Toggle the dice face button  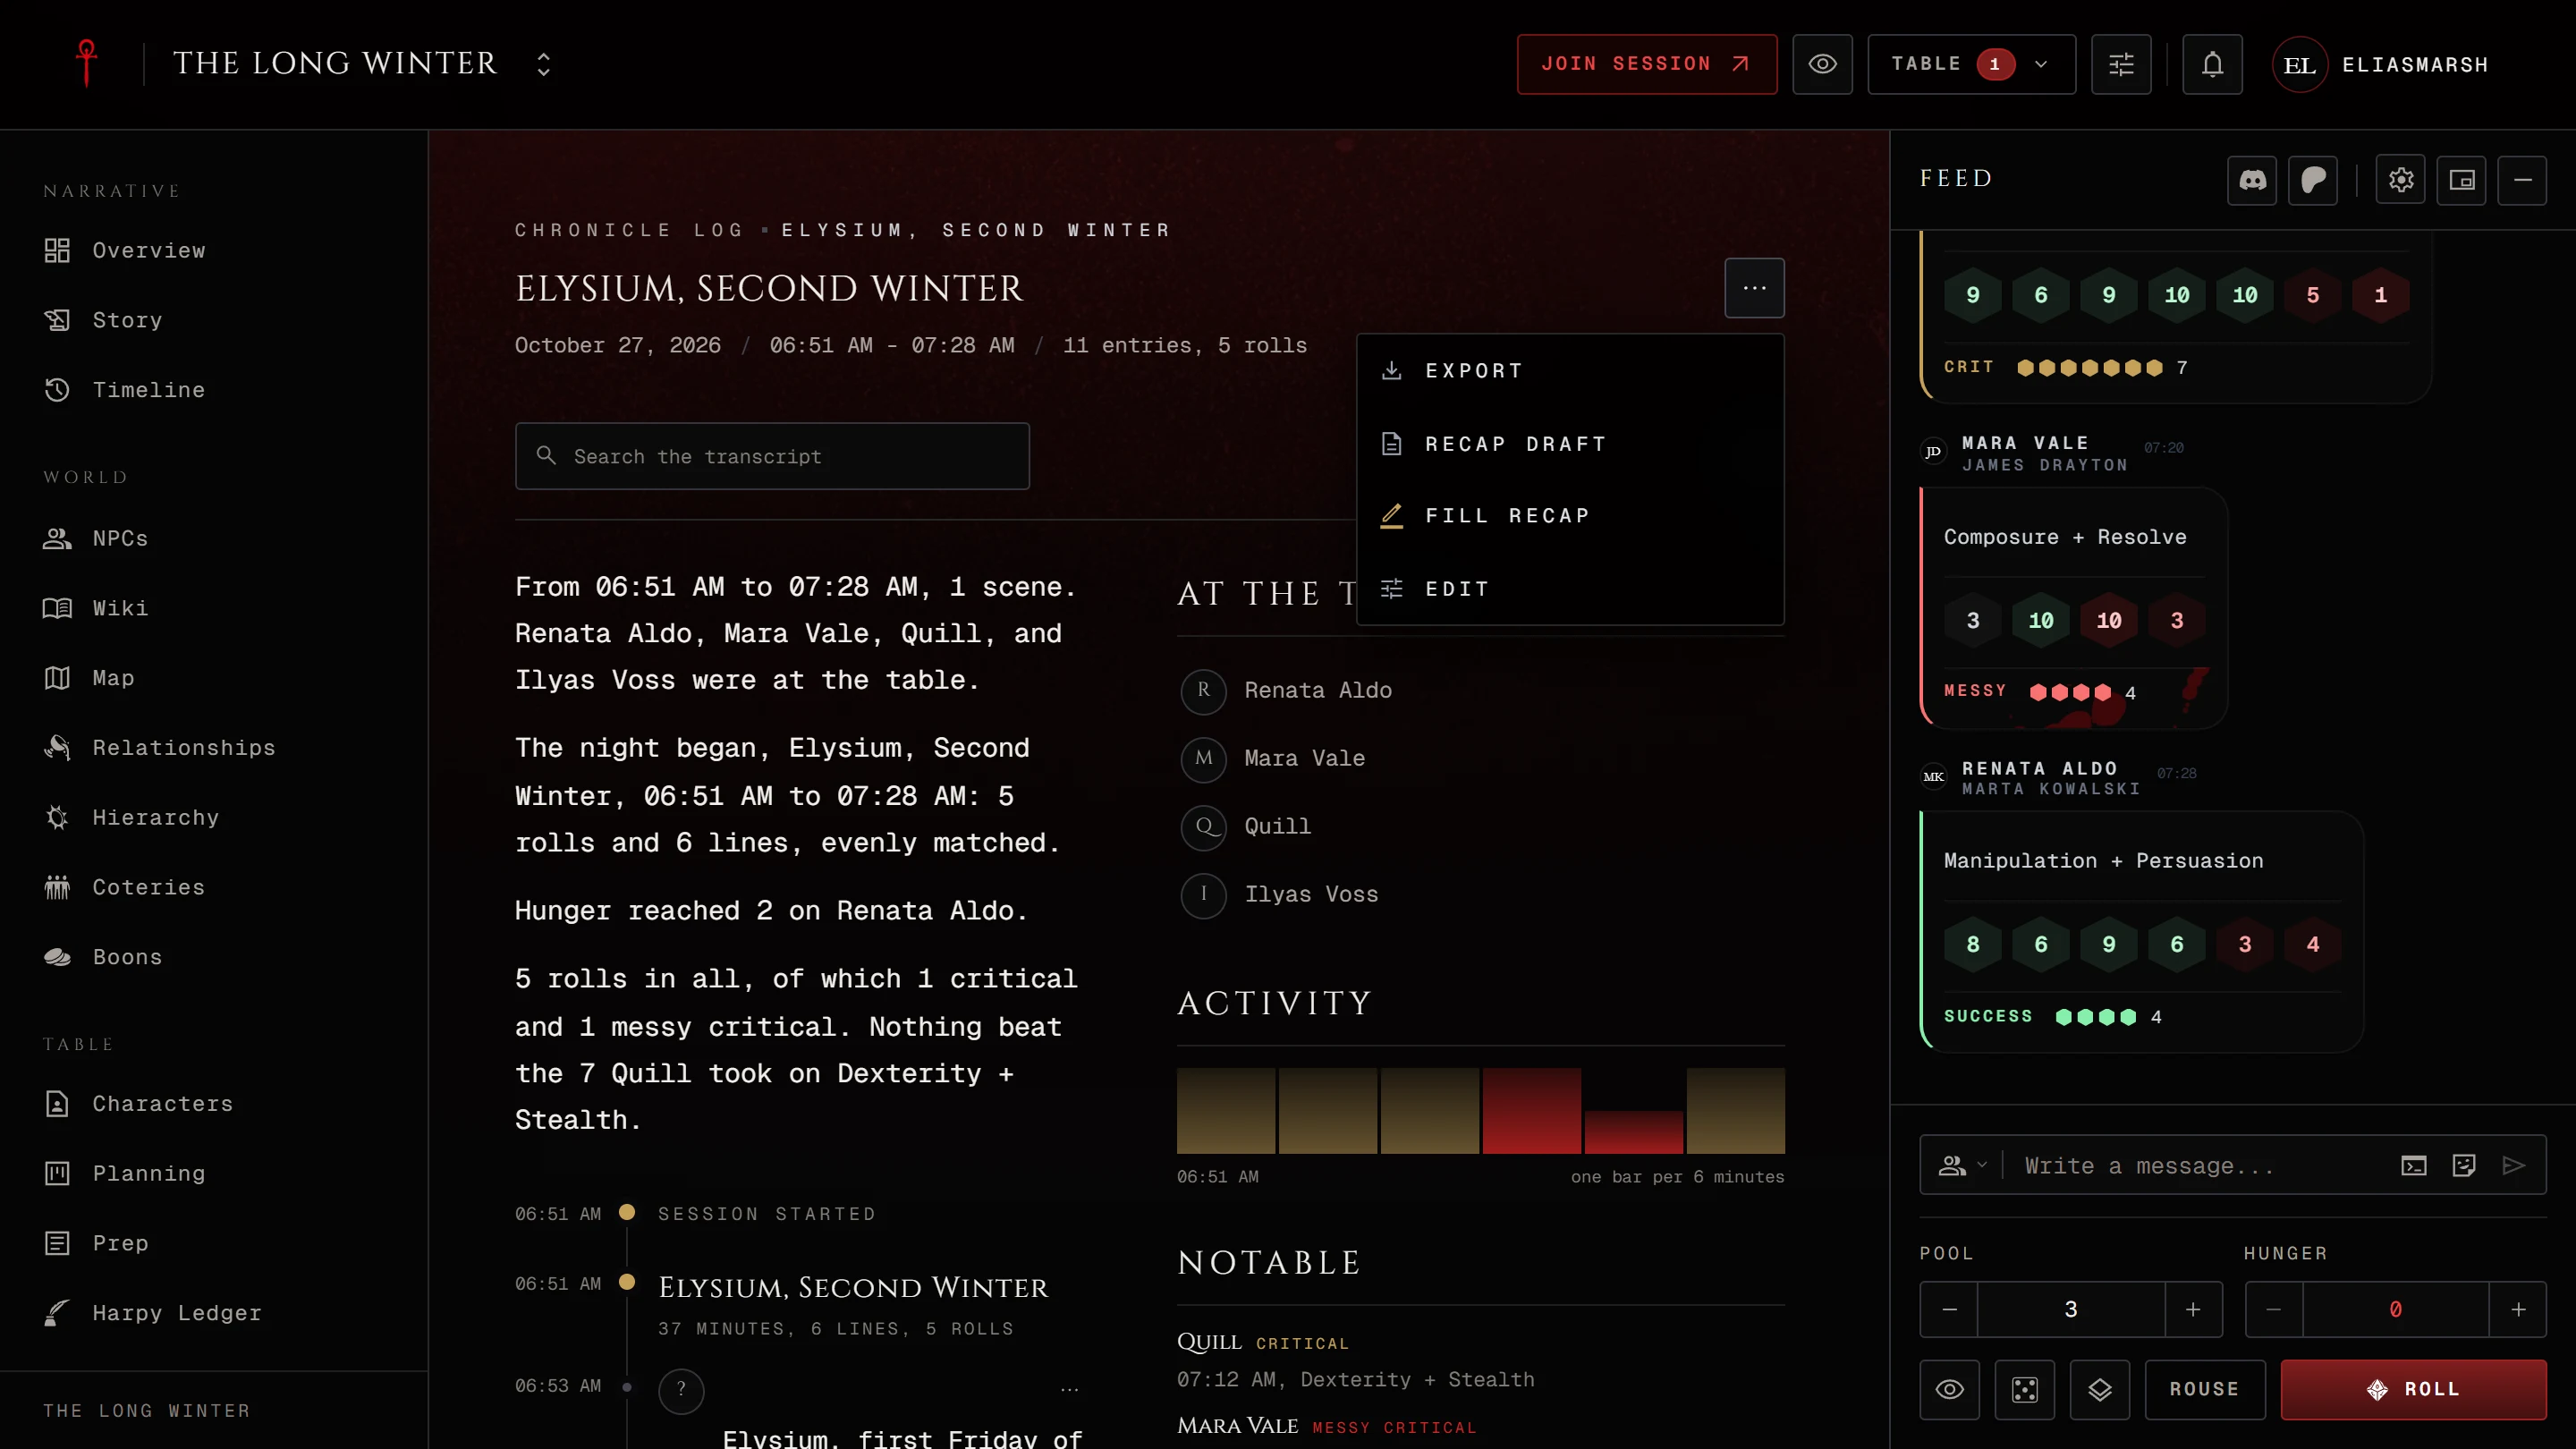click(2024, 1390)
